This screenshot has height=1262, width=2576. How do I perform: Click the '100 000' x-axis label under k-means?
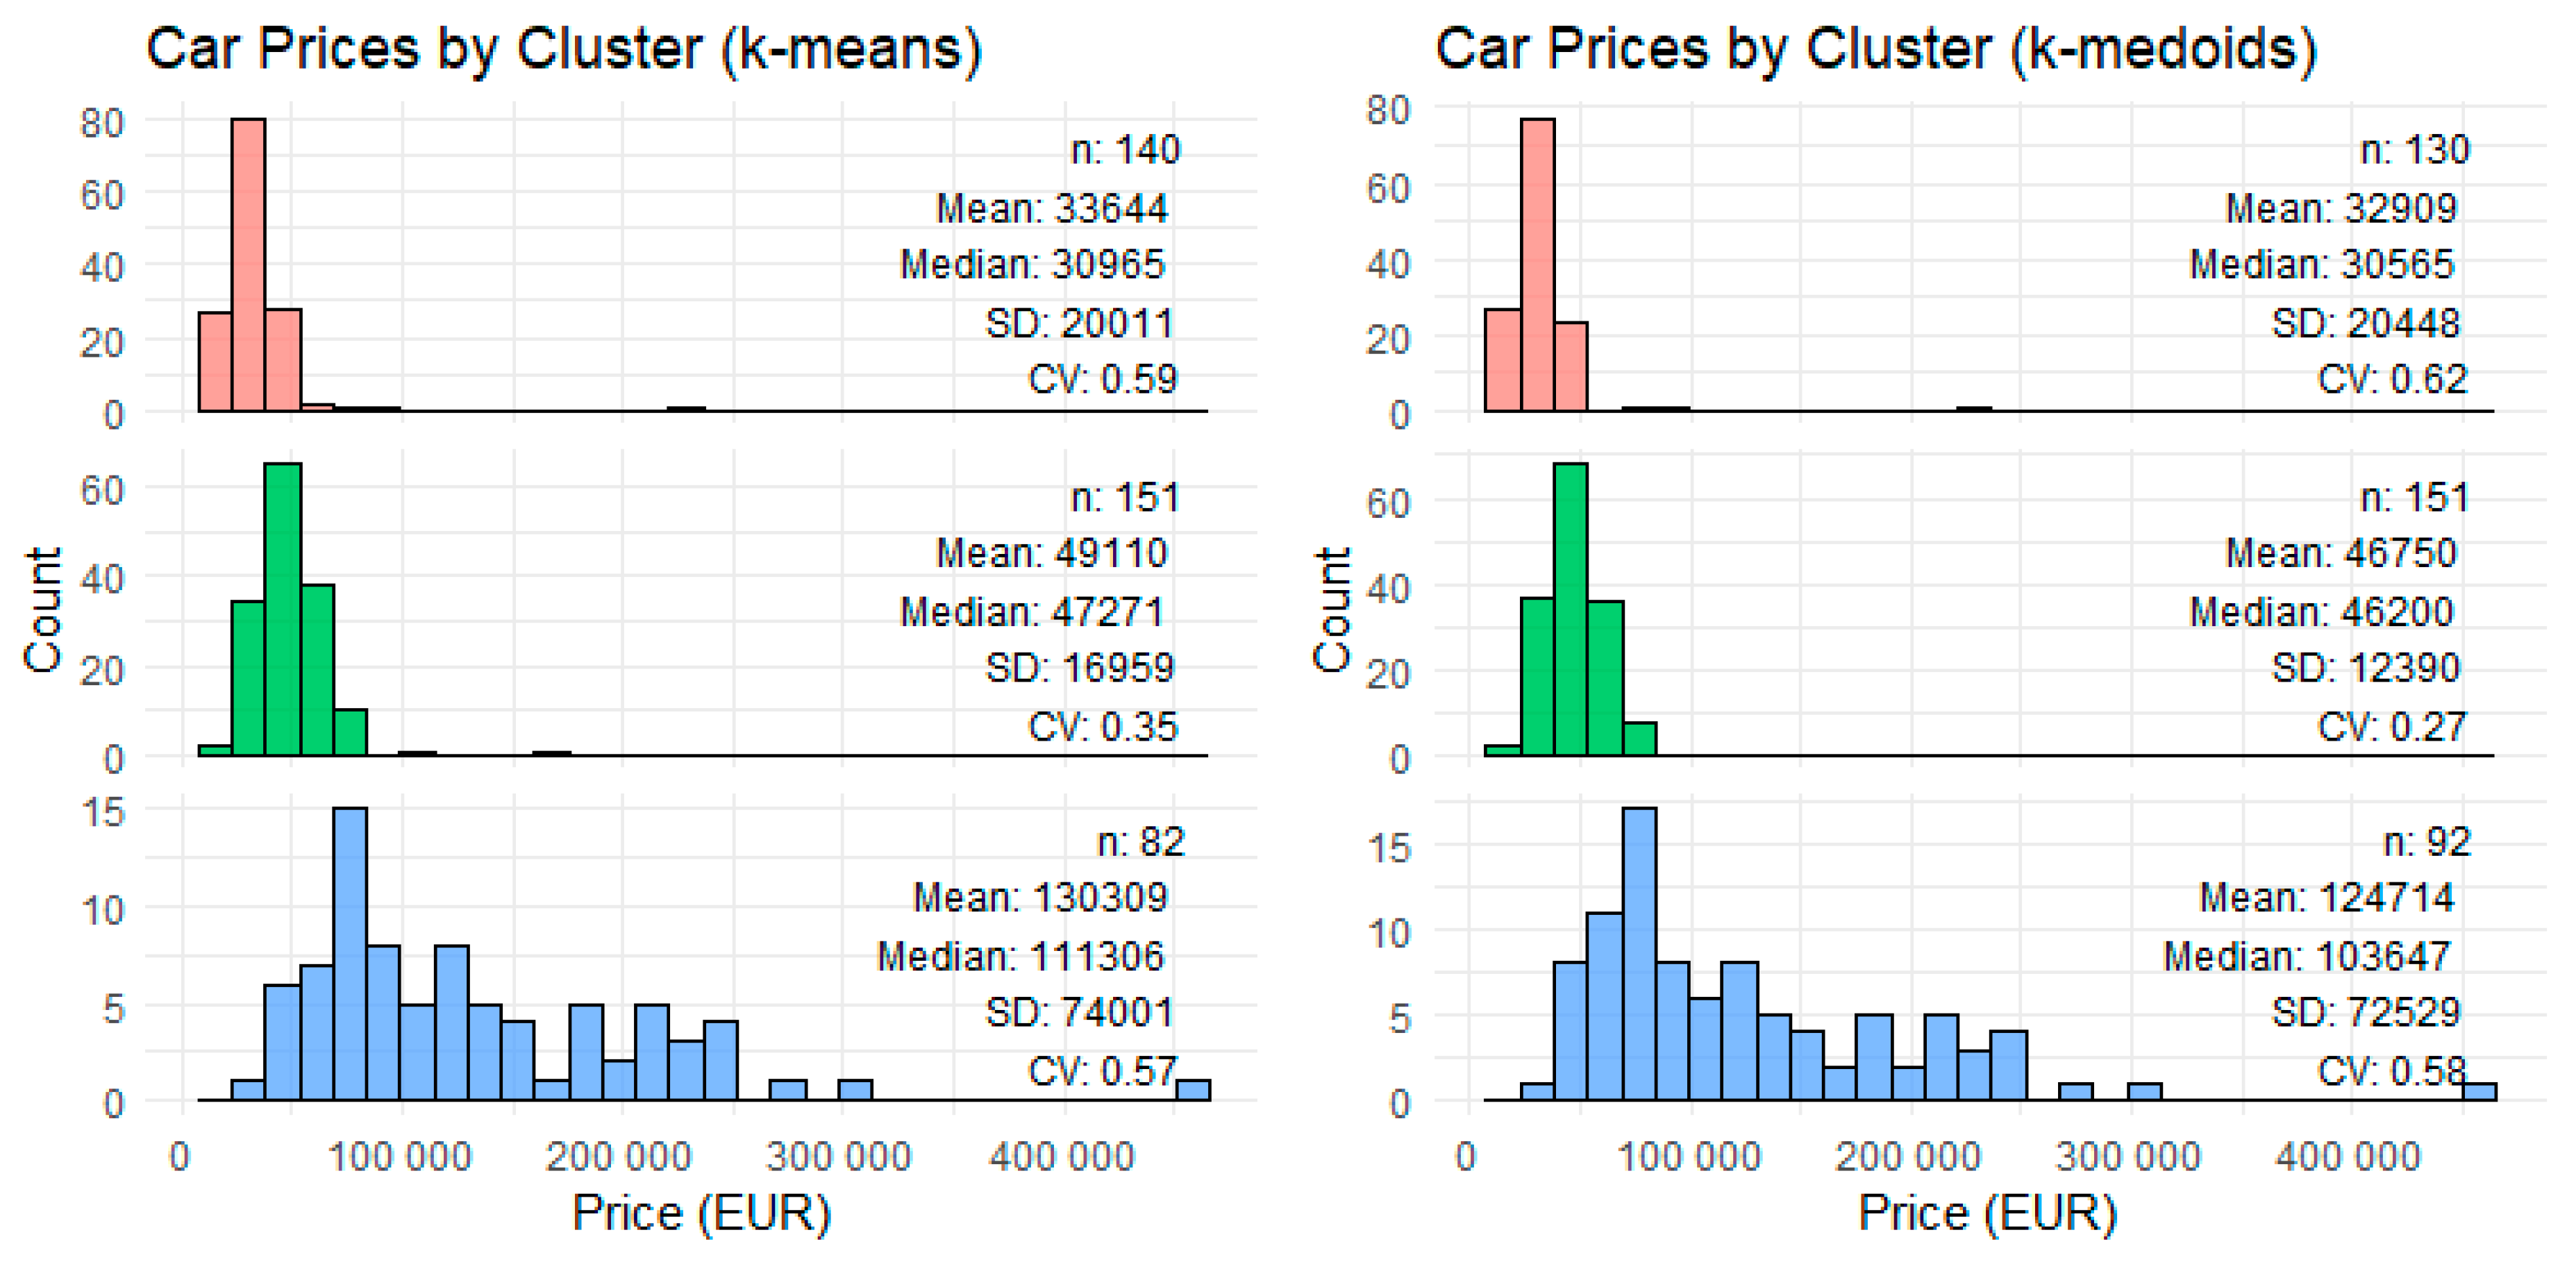399,1157
